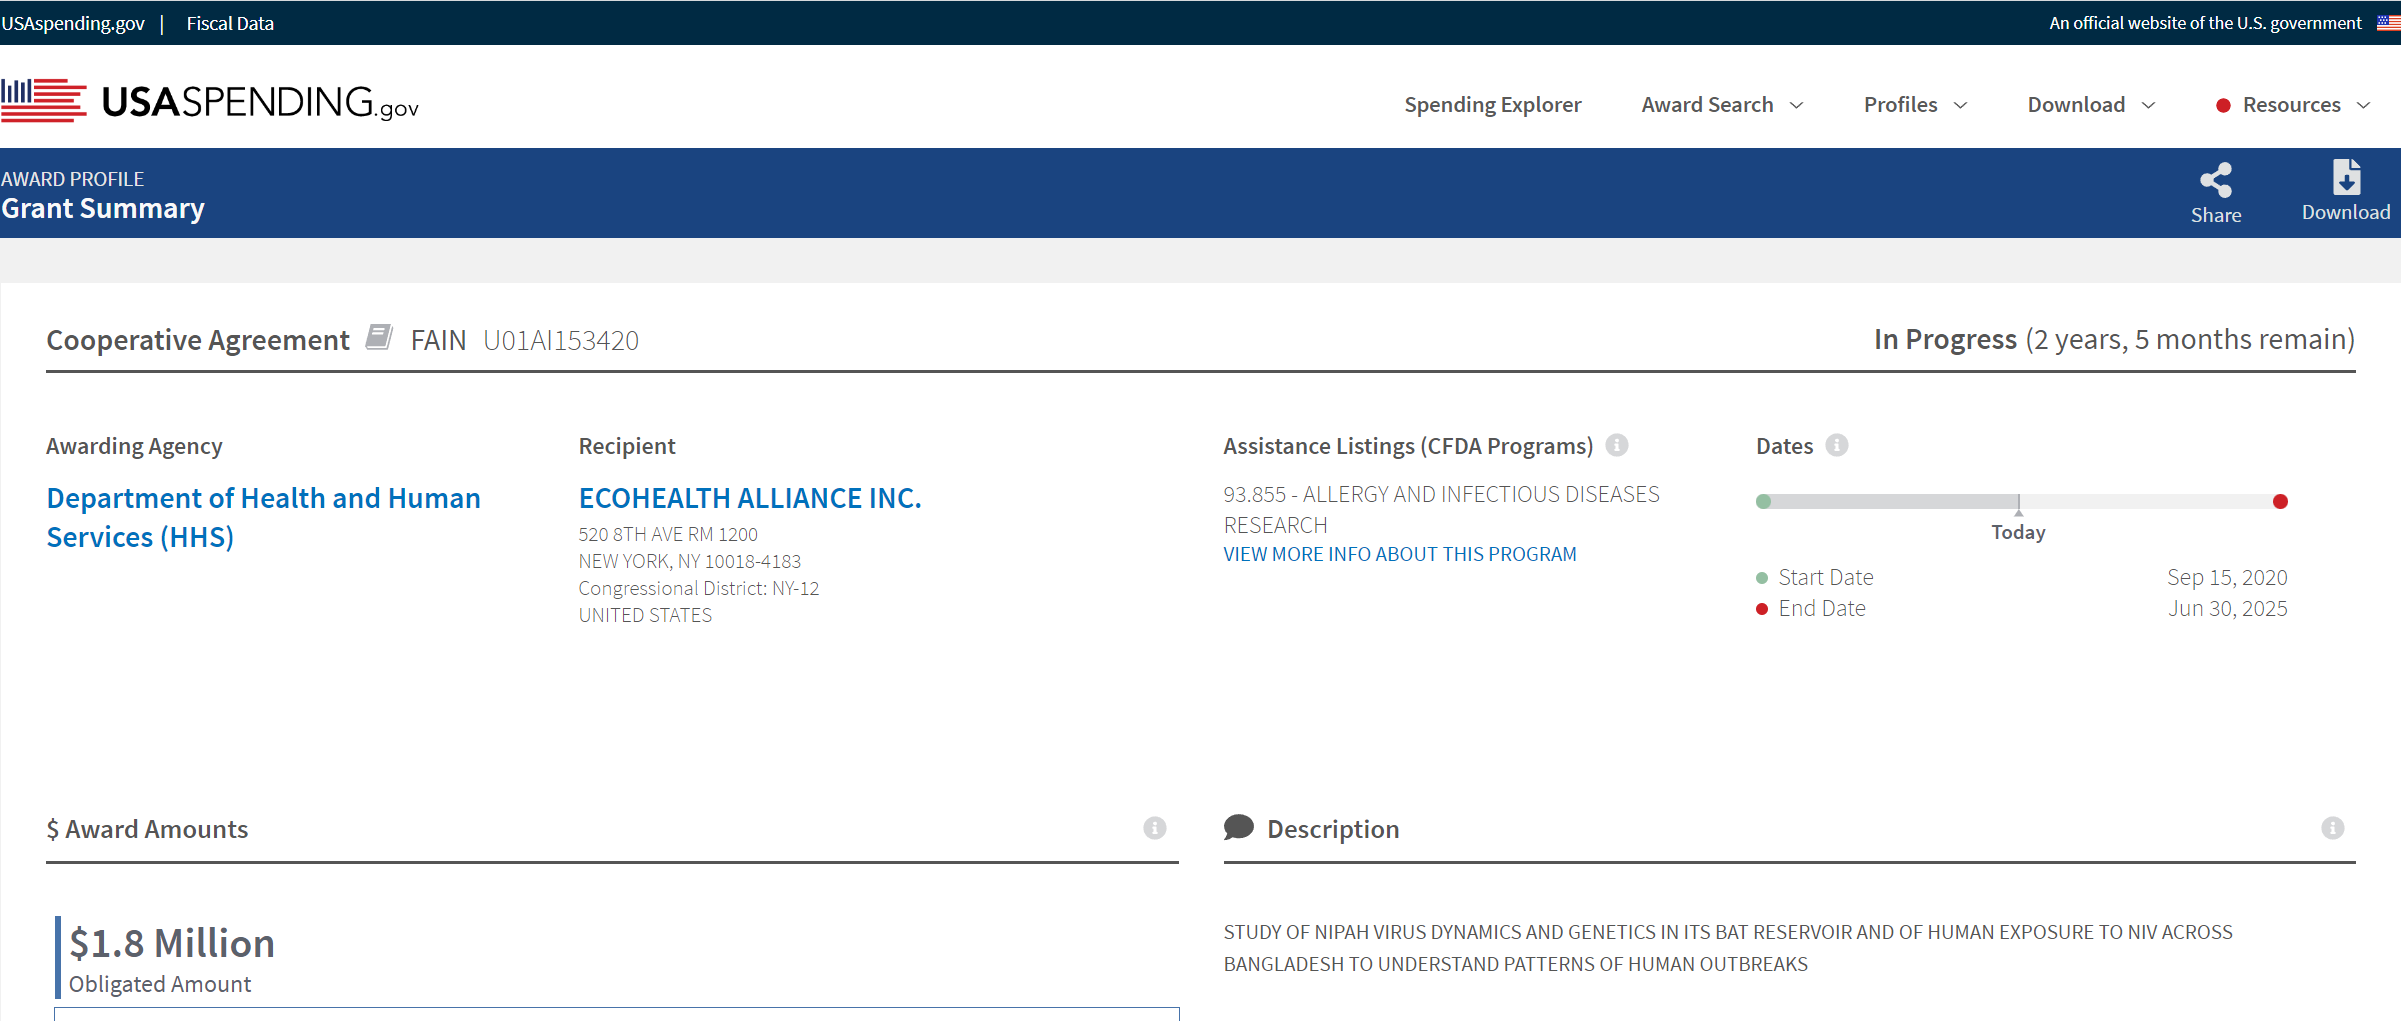
Task: Click the green start marker on timeline
Action: (1763, 501)
